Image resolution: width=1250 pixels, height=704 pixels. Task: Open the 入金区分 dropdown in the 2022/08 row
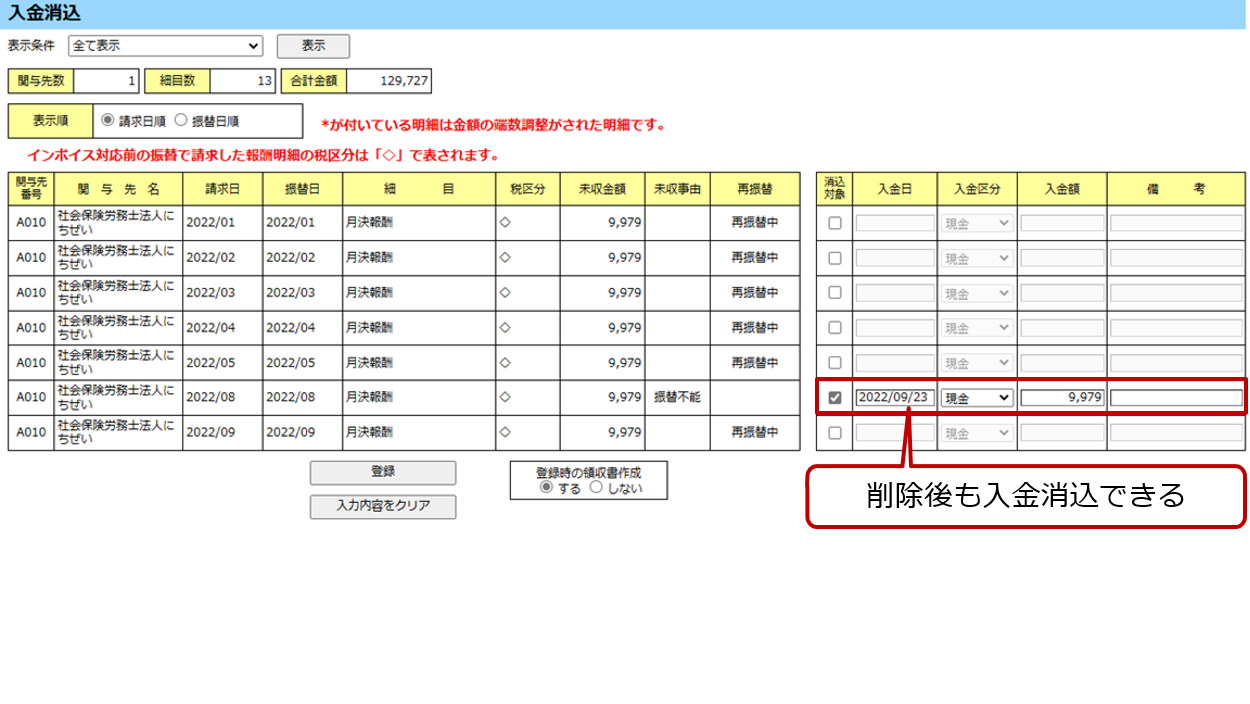[x=977, y=398]
